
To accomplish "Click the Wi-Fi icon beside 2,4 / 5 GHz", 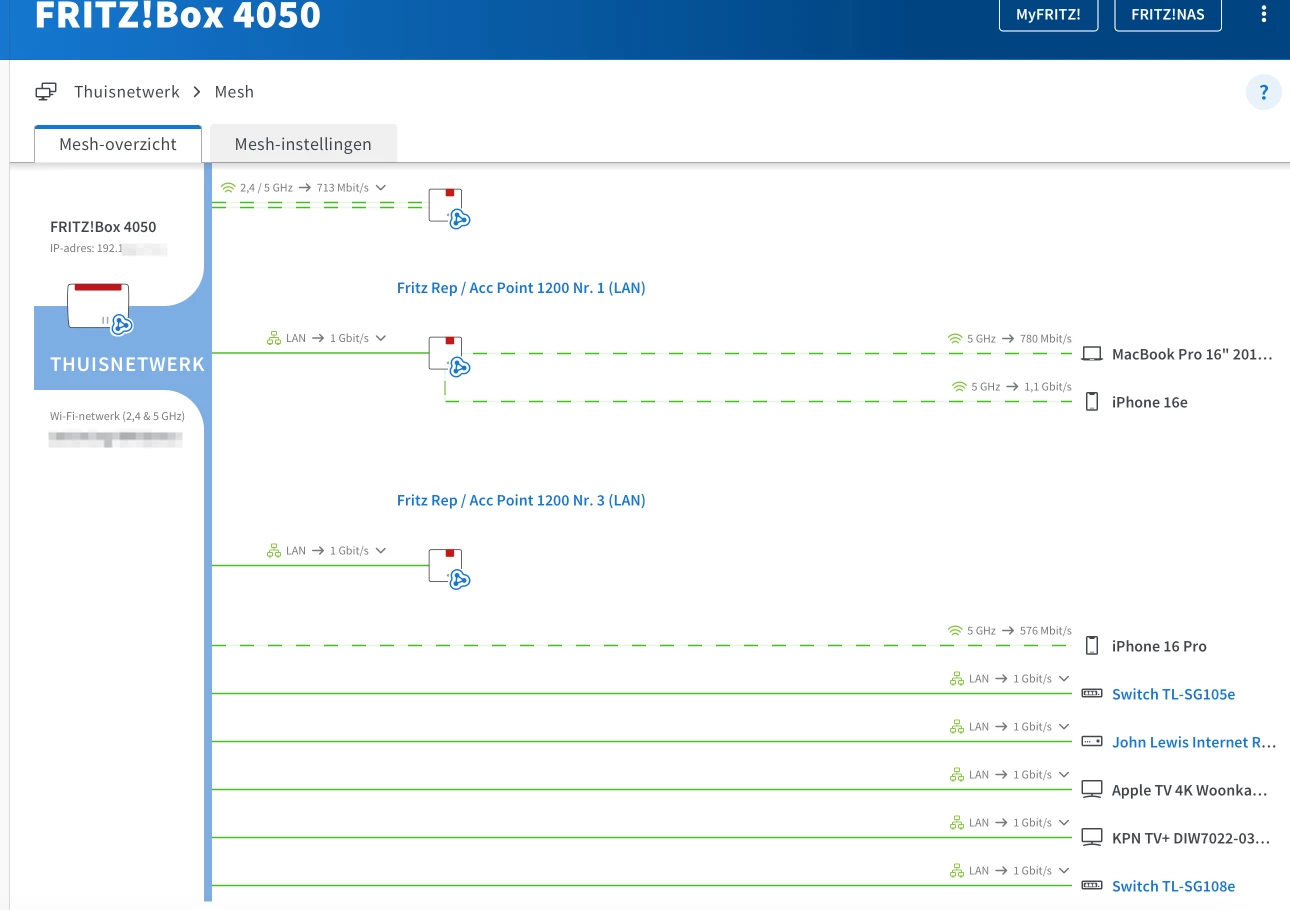I will click(228, 187).
